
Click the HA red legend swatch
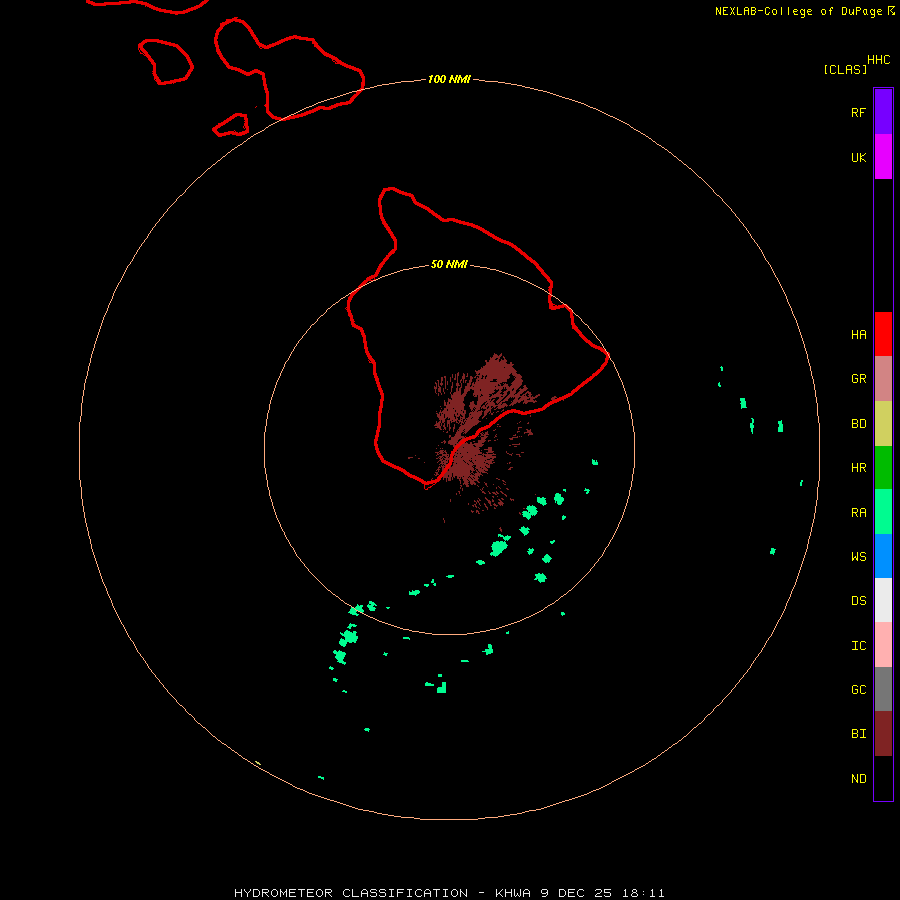click(883, 334)
